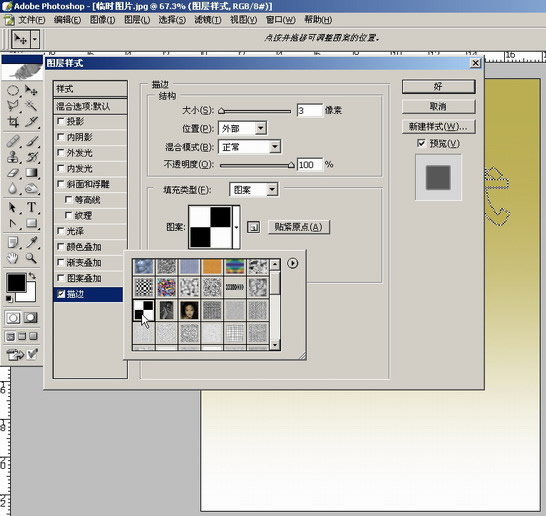
Task: Select the 样式 Styles row
Action: tap(90, 89)
